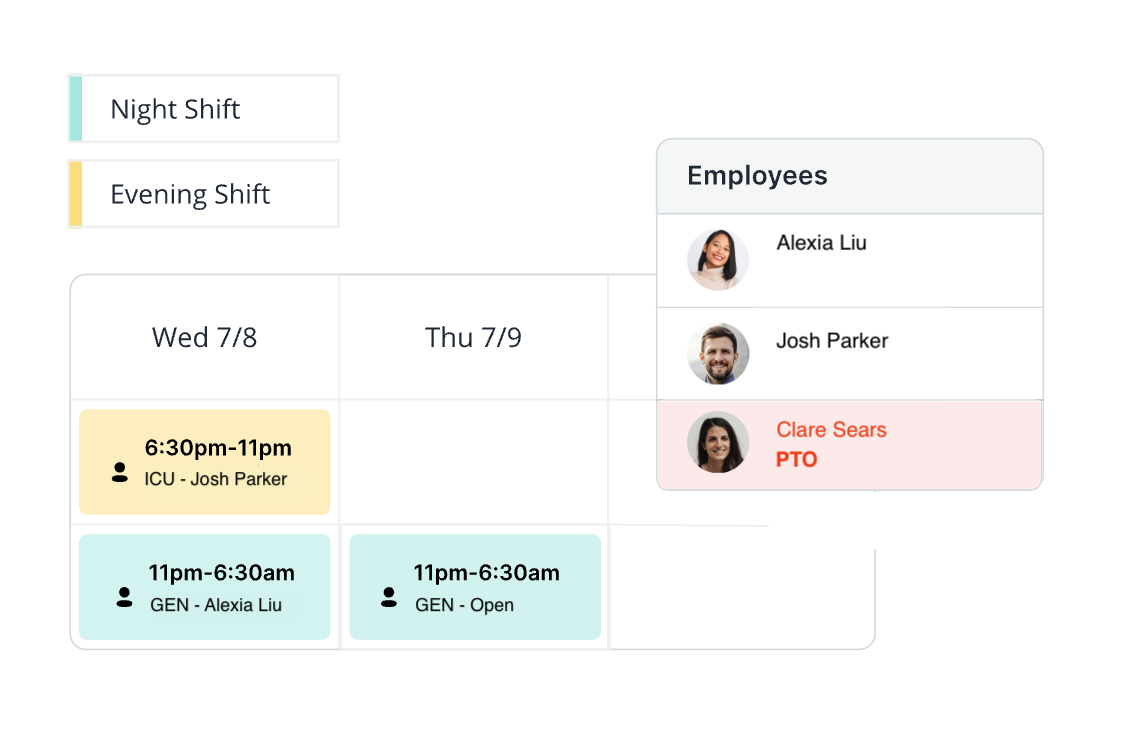Click person icon on Josh Parker ICU shift
1144x744 pixels.
tap(120, 472)
